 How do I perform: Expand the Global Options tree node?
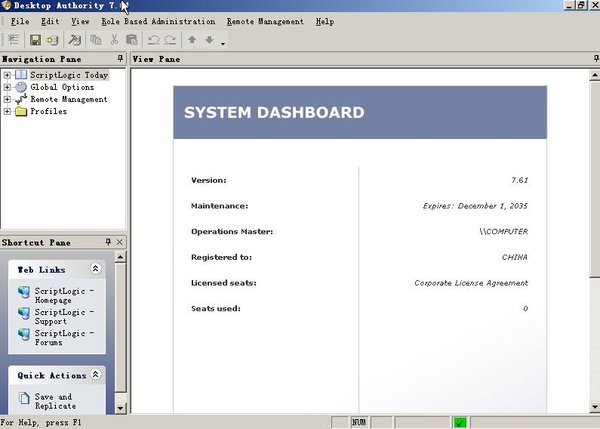tap(7, 87)
